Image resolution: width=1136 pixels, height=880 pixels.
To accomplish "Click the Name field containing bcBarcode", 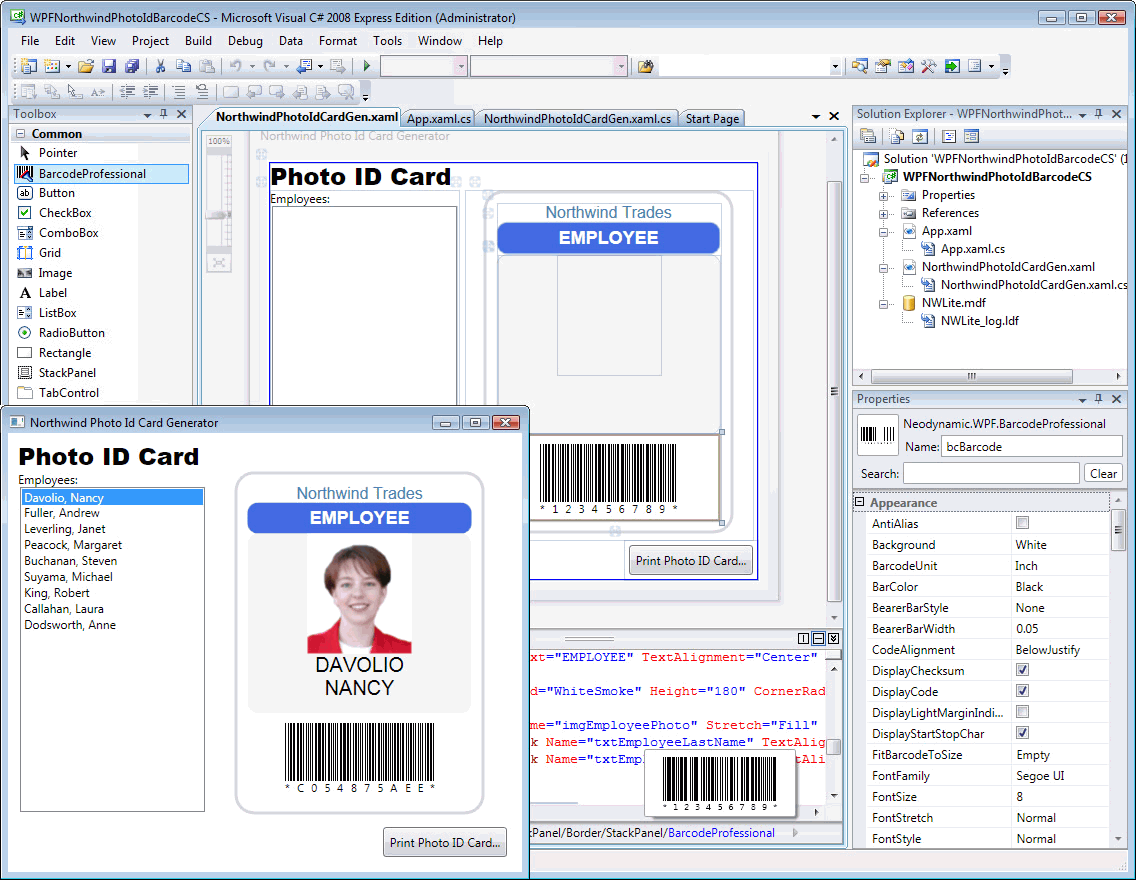I will (x=1032, y=447).
